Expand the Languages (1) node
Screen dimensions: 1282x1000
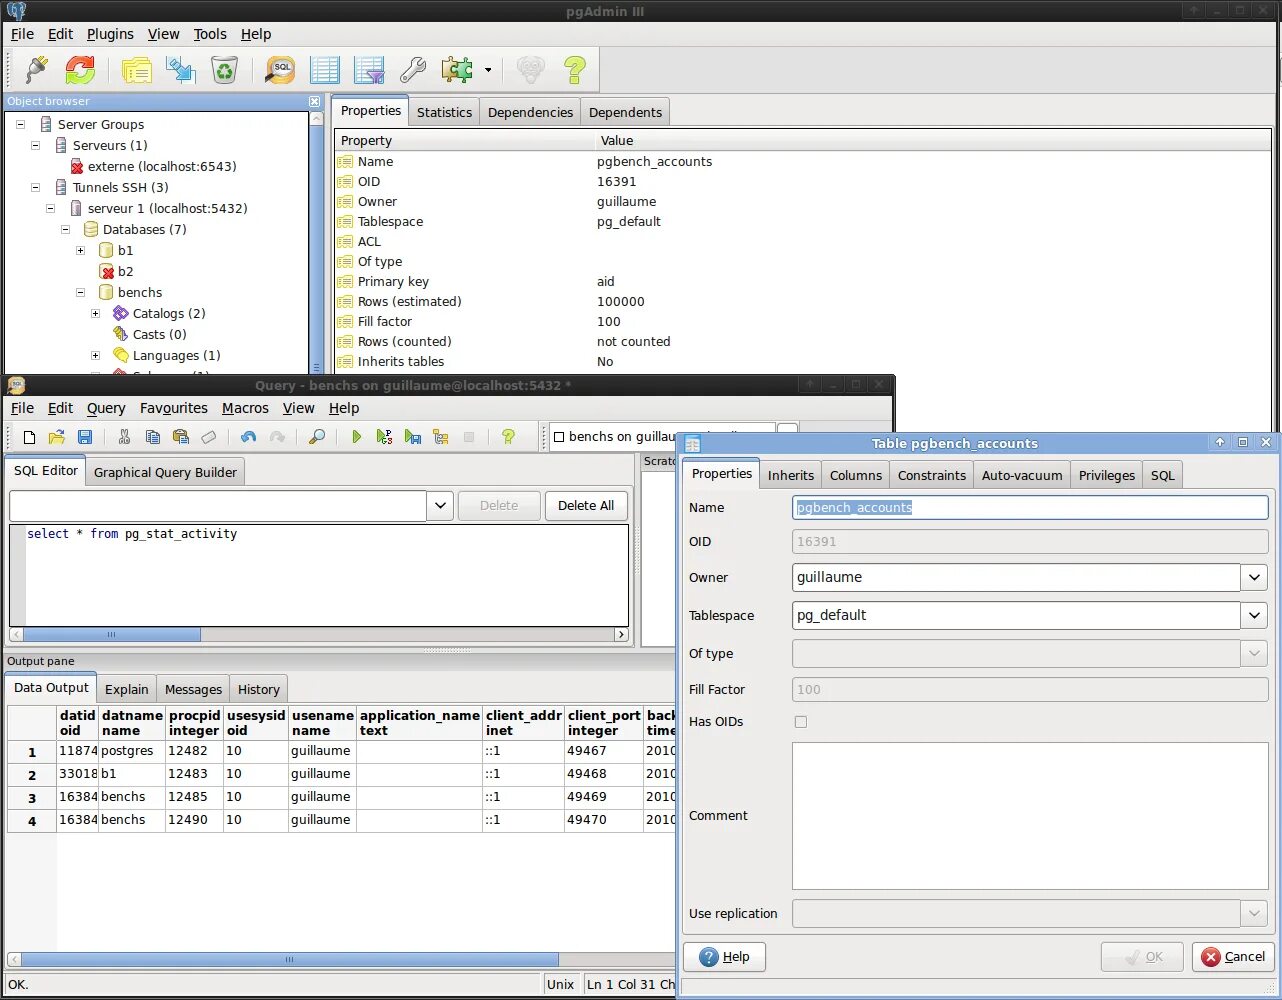95,355
